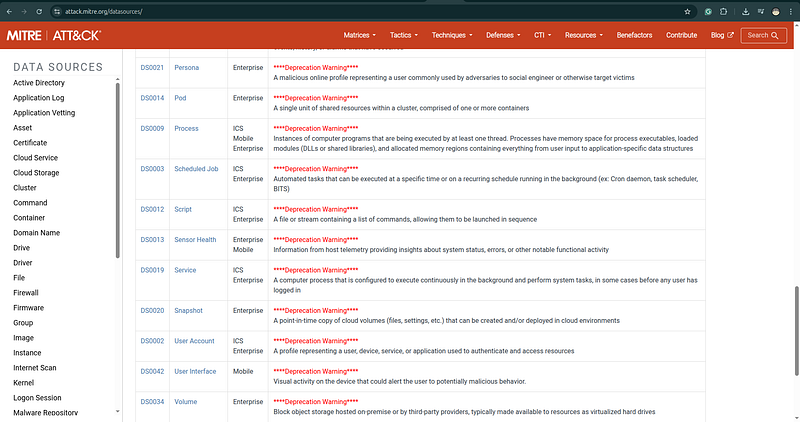The height and width of the screenshot is (422, 800).
Task: Click the MITRE ATT&CK logo
Action: coord(54,35)
